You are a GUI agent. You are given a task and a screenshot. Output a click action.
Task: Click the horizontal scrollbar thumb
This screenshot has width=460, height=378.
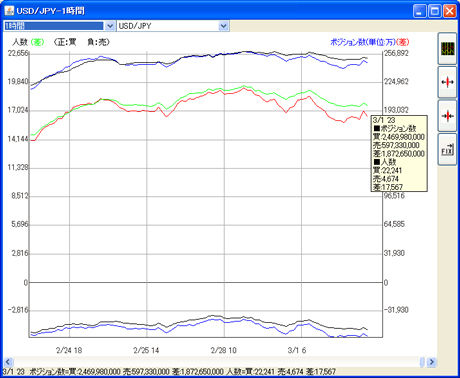pos(422,362)
